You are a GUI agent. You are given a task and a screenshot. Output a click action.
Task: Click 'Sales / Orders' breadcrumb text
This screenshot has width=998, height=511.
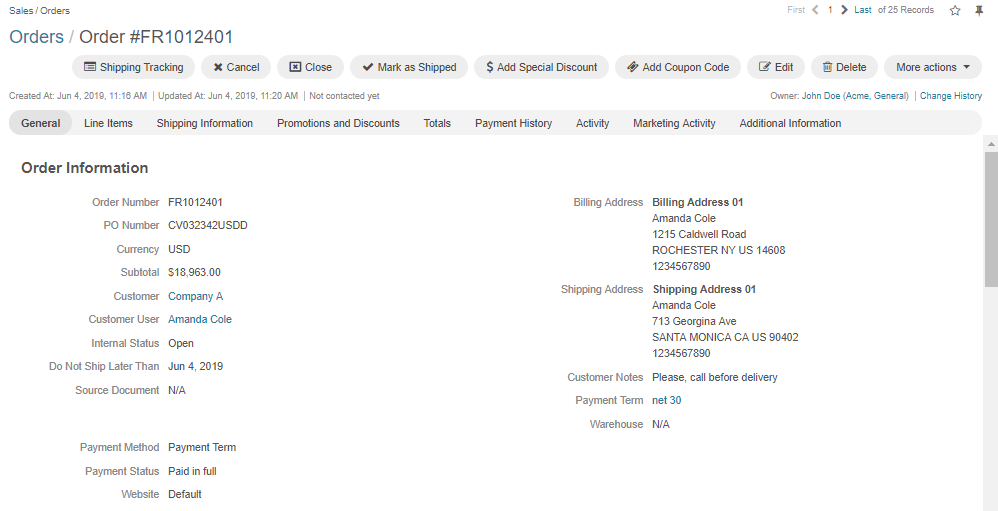click(39, 10)
